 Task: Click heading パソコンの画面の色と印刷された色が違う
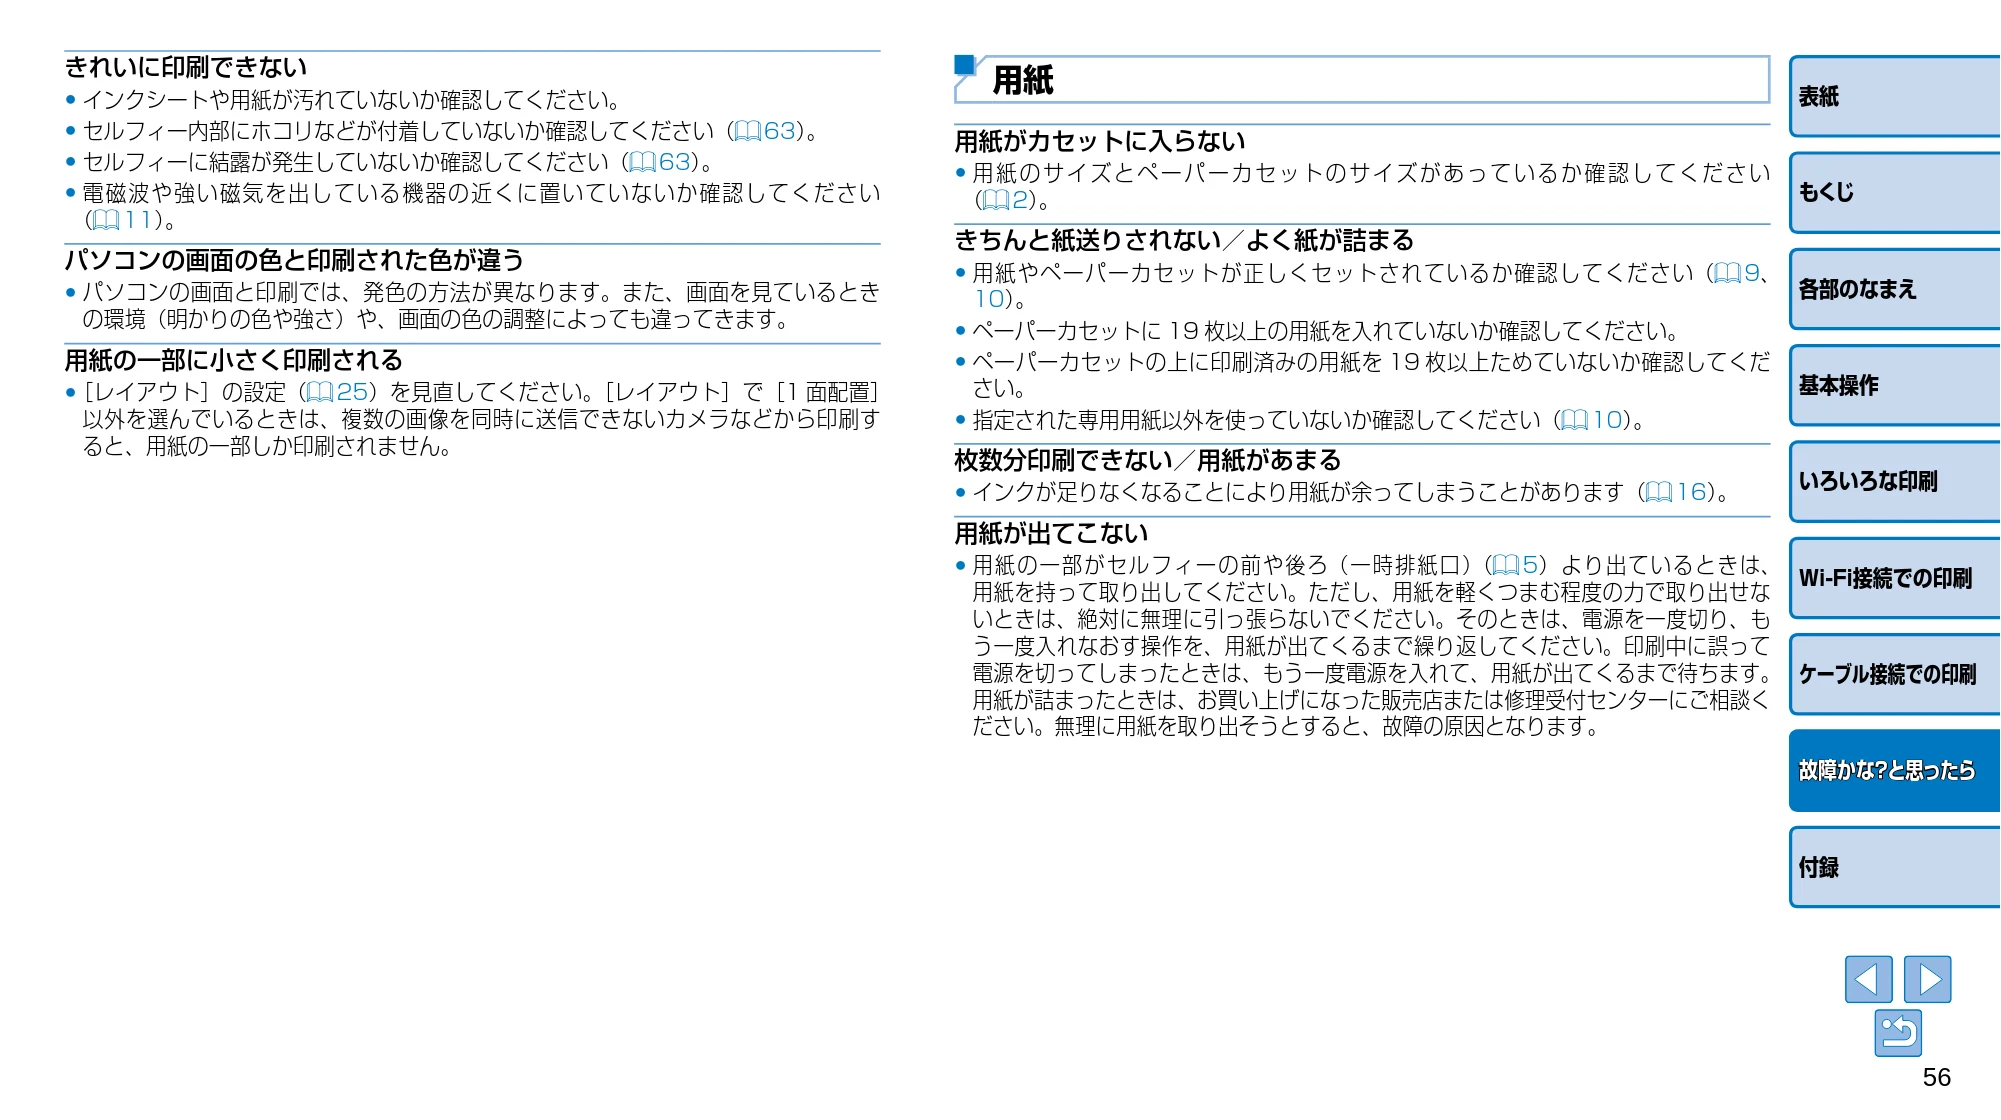pos(295,260)
